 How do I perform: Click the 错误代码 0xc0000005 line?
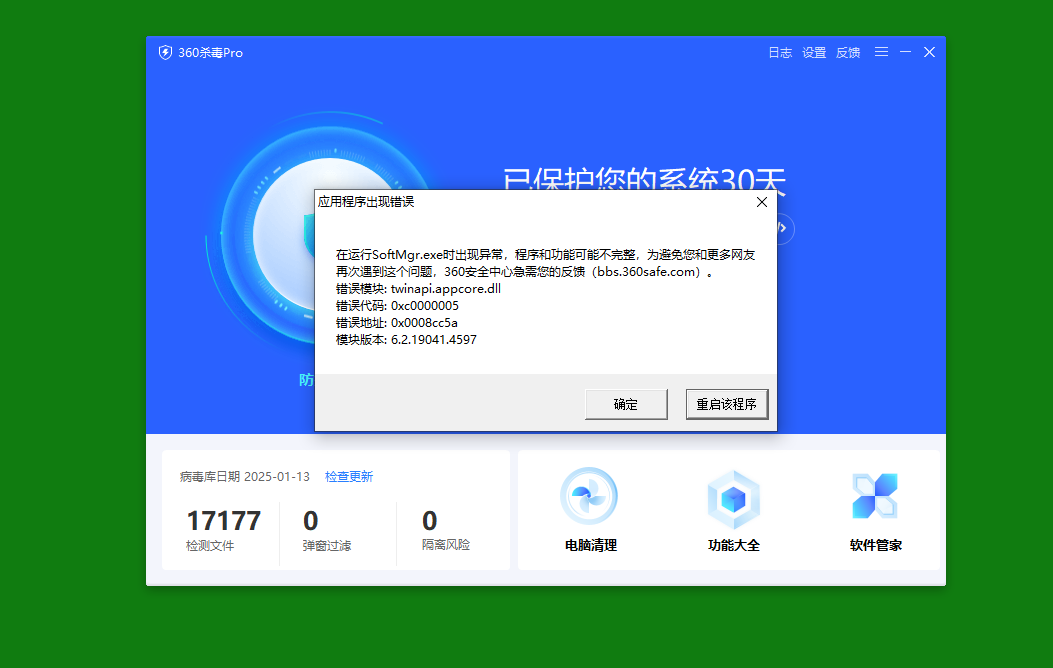click(397, 305)
